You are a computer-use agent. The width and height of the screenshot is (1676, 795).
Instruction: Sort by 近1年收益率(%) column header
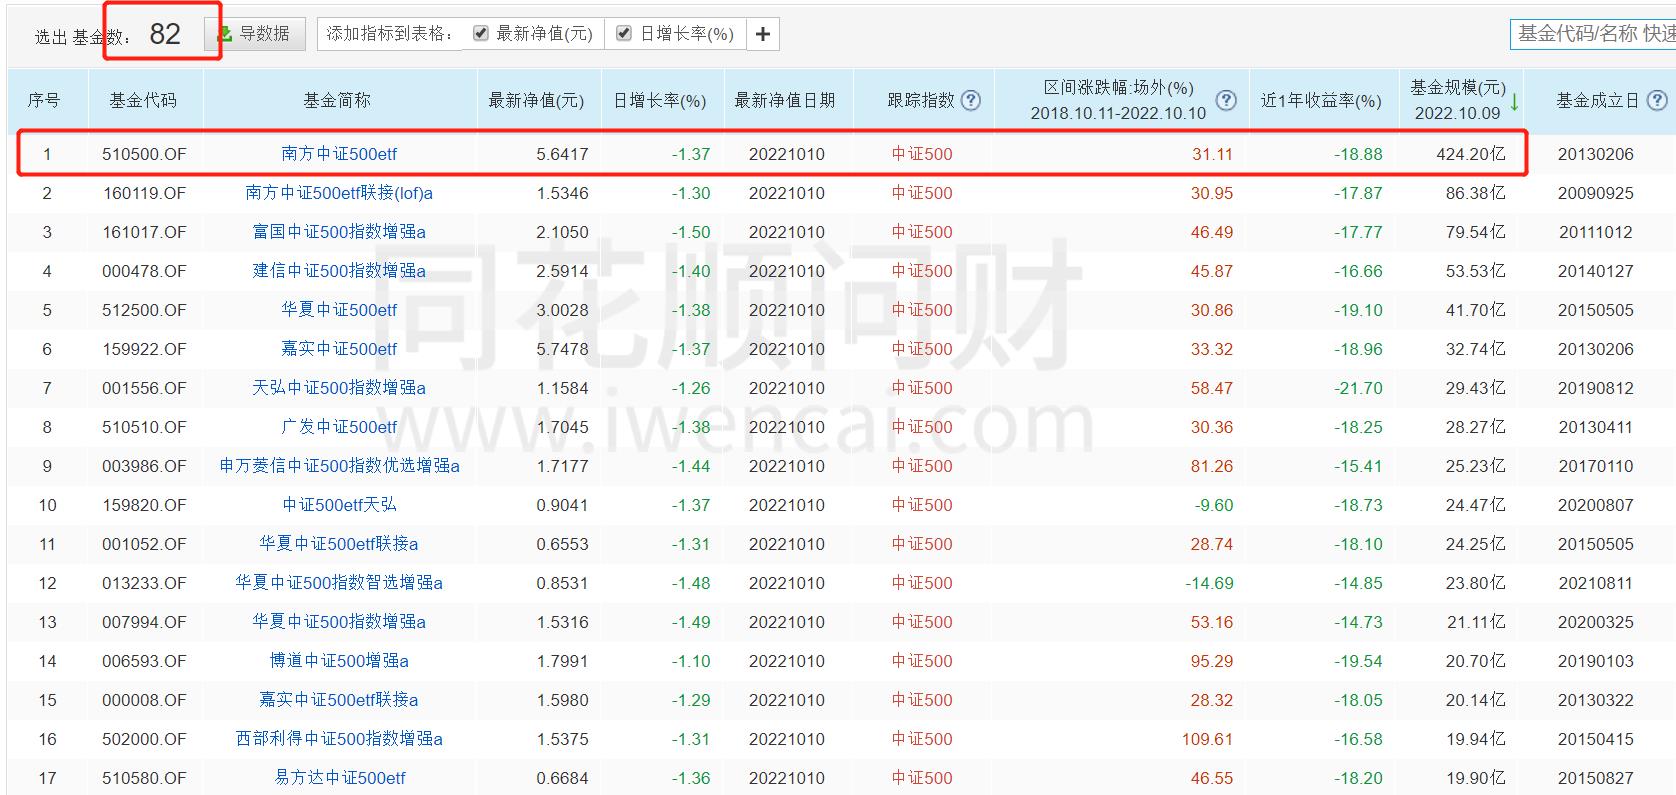[1320, 100]
